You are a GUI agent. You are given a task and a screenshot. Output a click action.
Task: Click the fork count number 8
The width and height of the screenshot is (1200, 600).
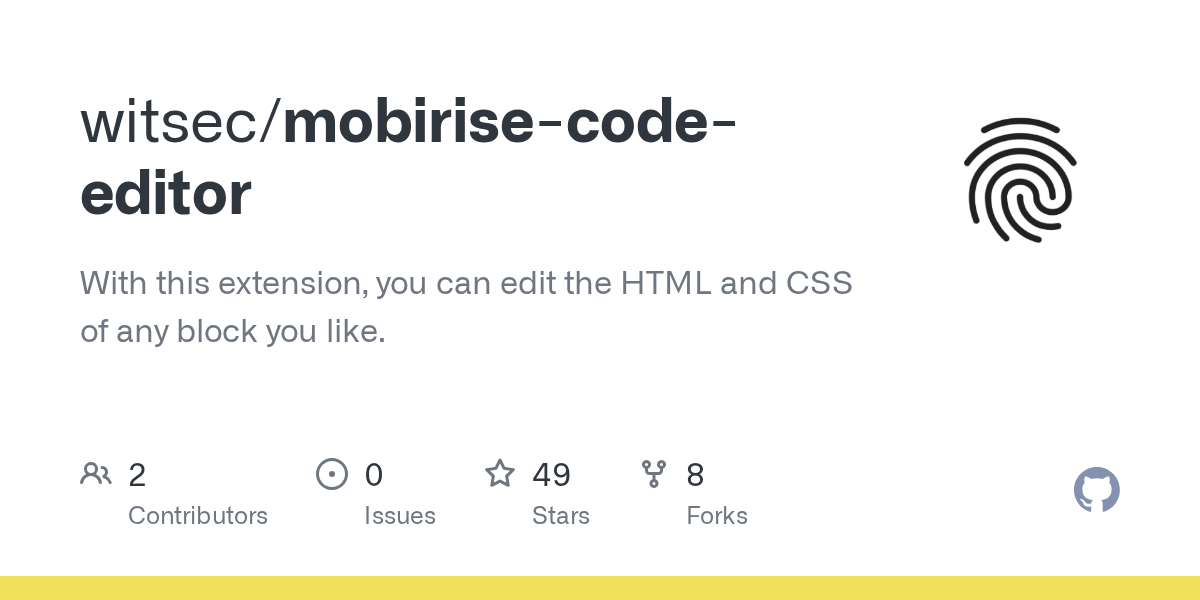(695, 474)
